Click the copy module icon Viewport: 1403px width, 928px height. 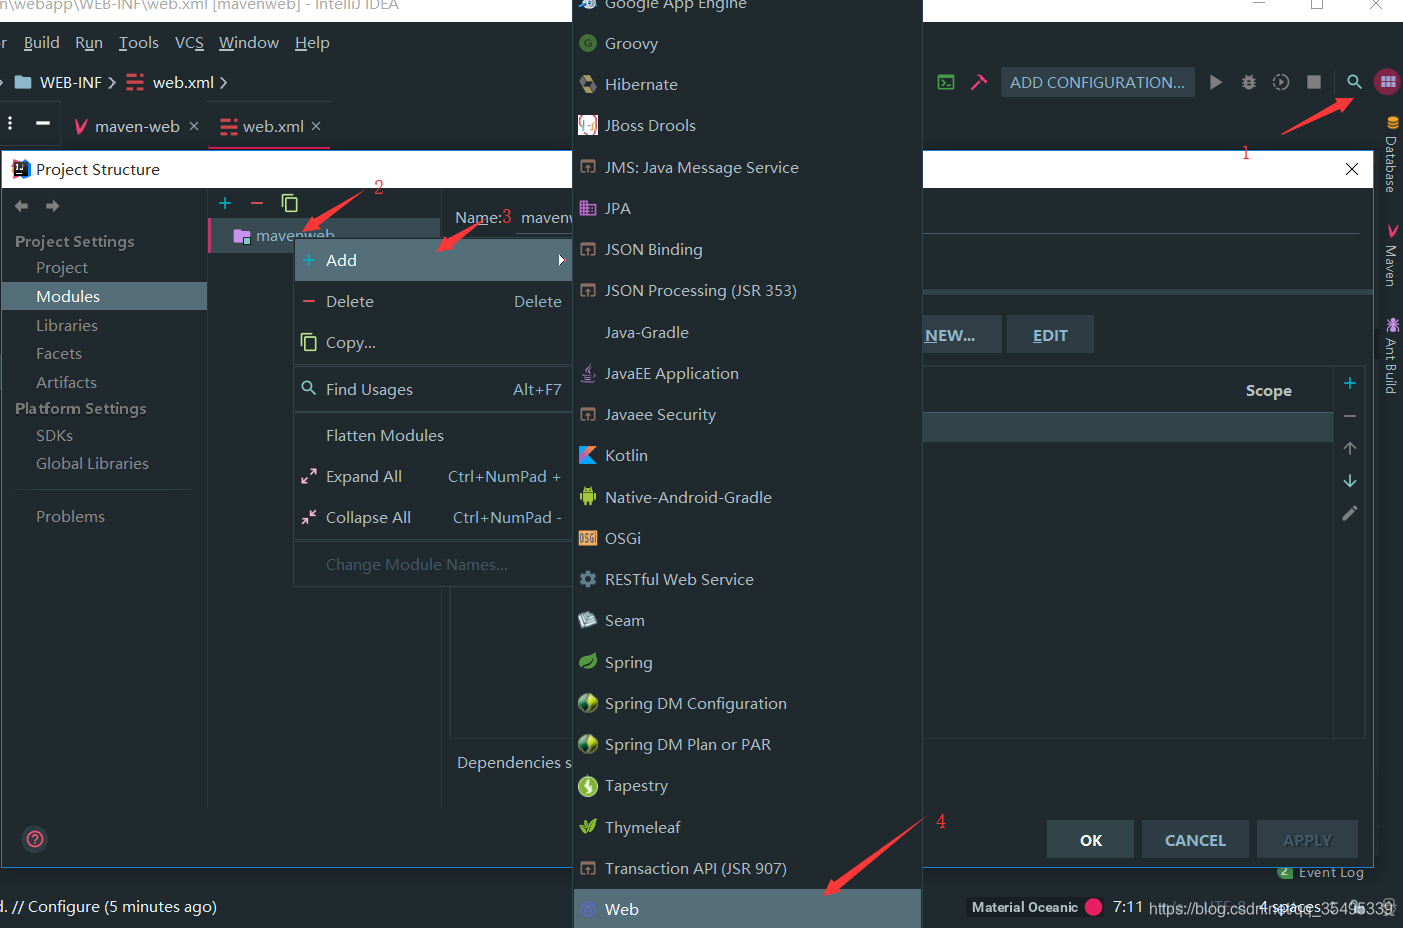(290, 203)
